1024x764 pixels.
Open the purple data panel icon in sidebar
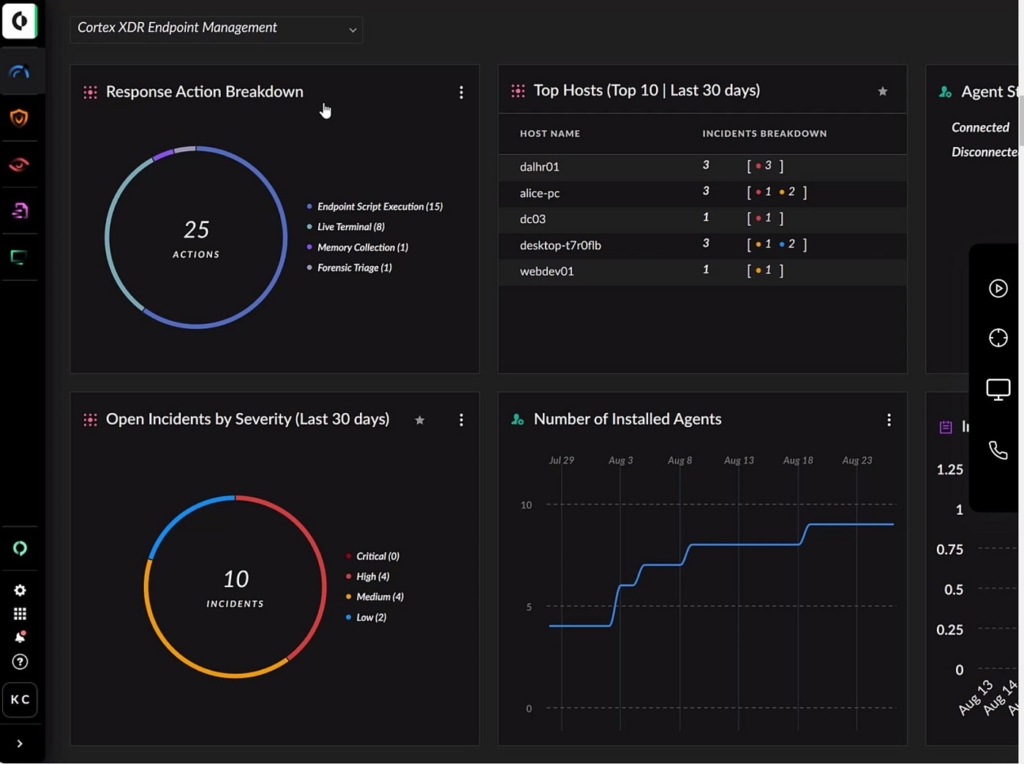coord(20,210)
